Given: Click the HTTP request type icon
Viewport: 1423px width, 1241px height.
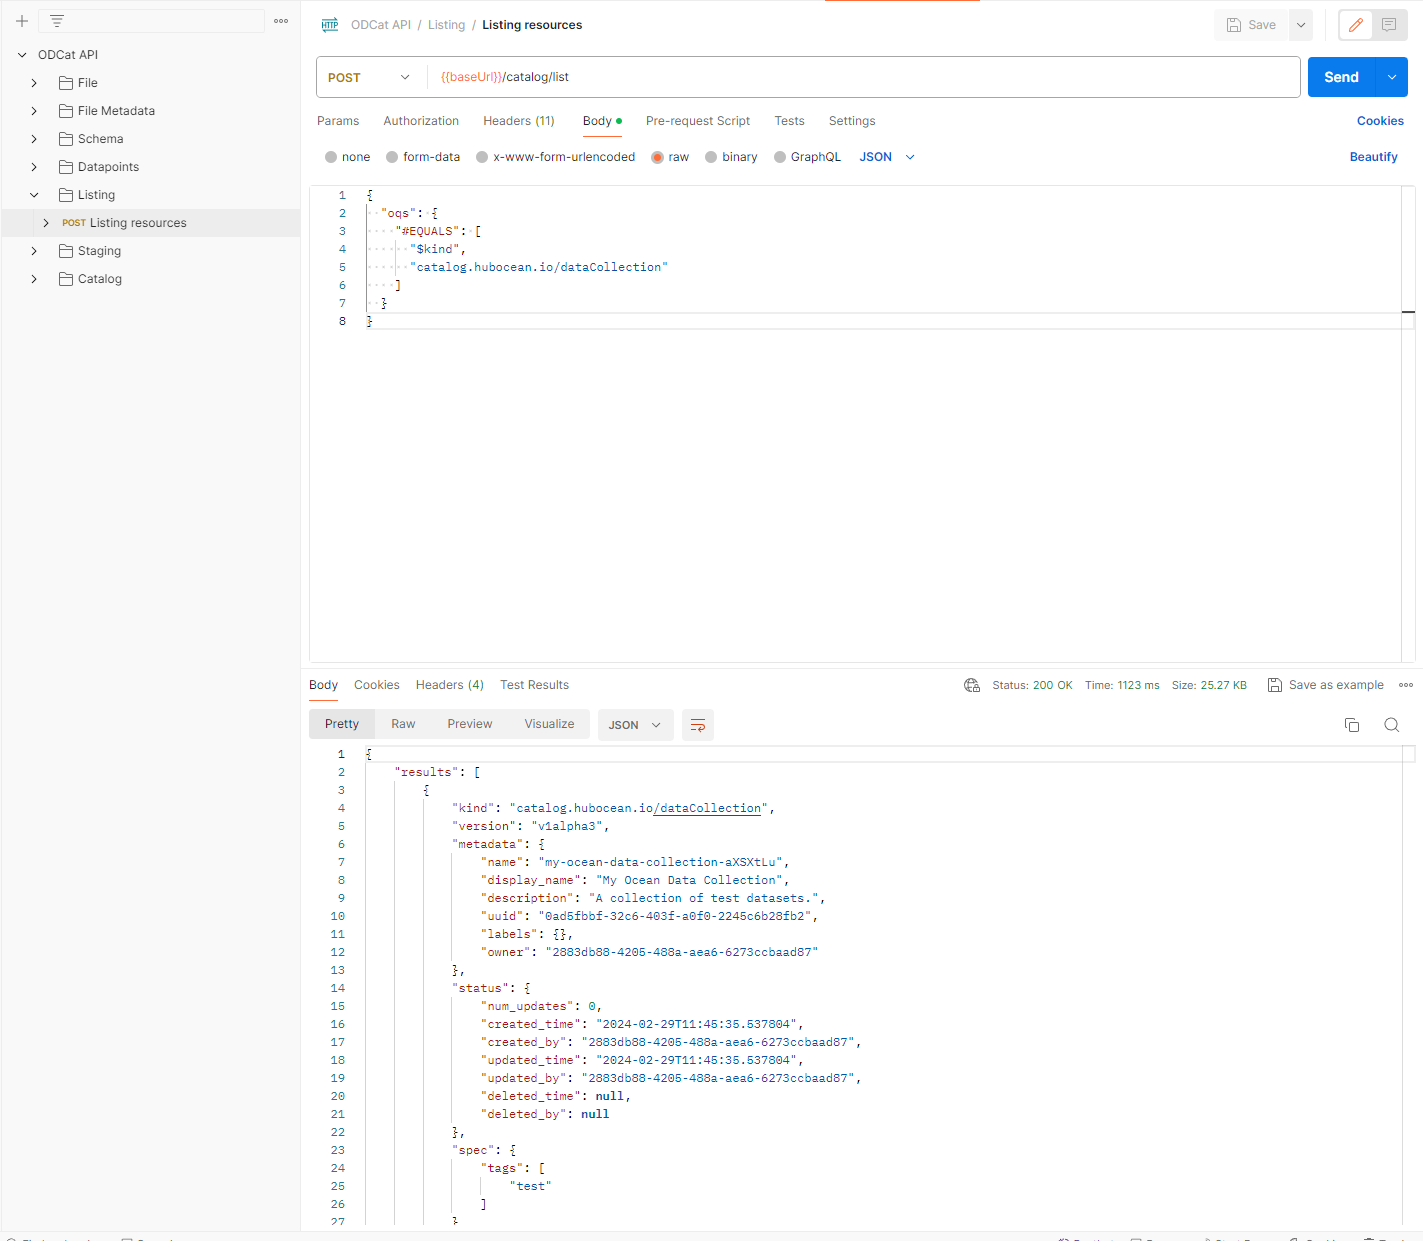Looking at the screenshot, I should pos(330,25).
